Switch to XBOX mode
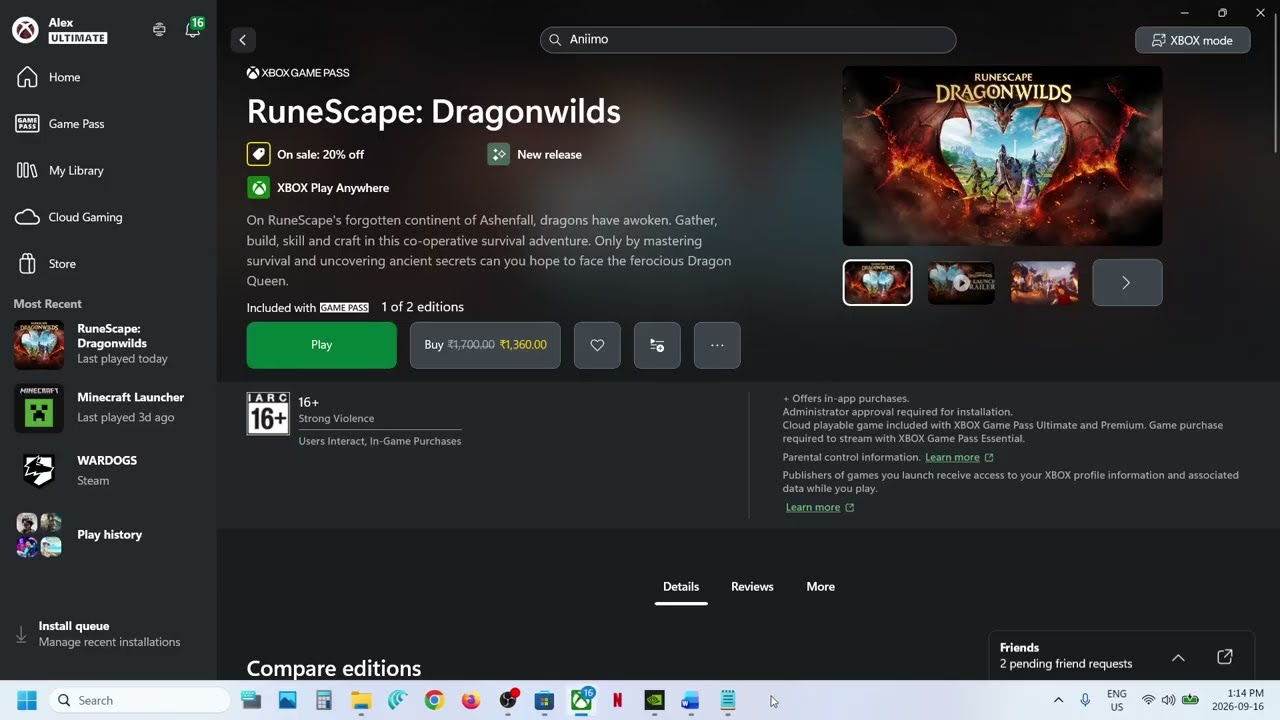 (1192, 40)
